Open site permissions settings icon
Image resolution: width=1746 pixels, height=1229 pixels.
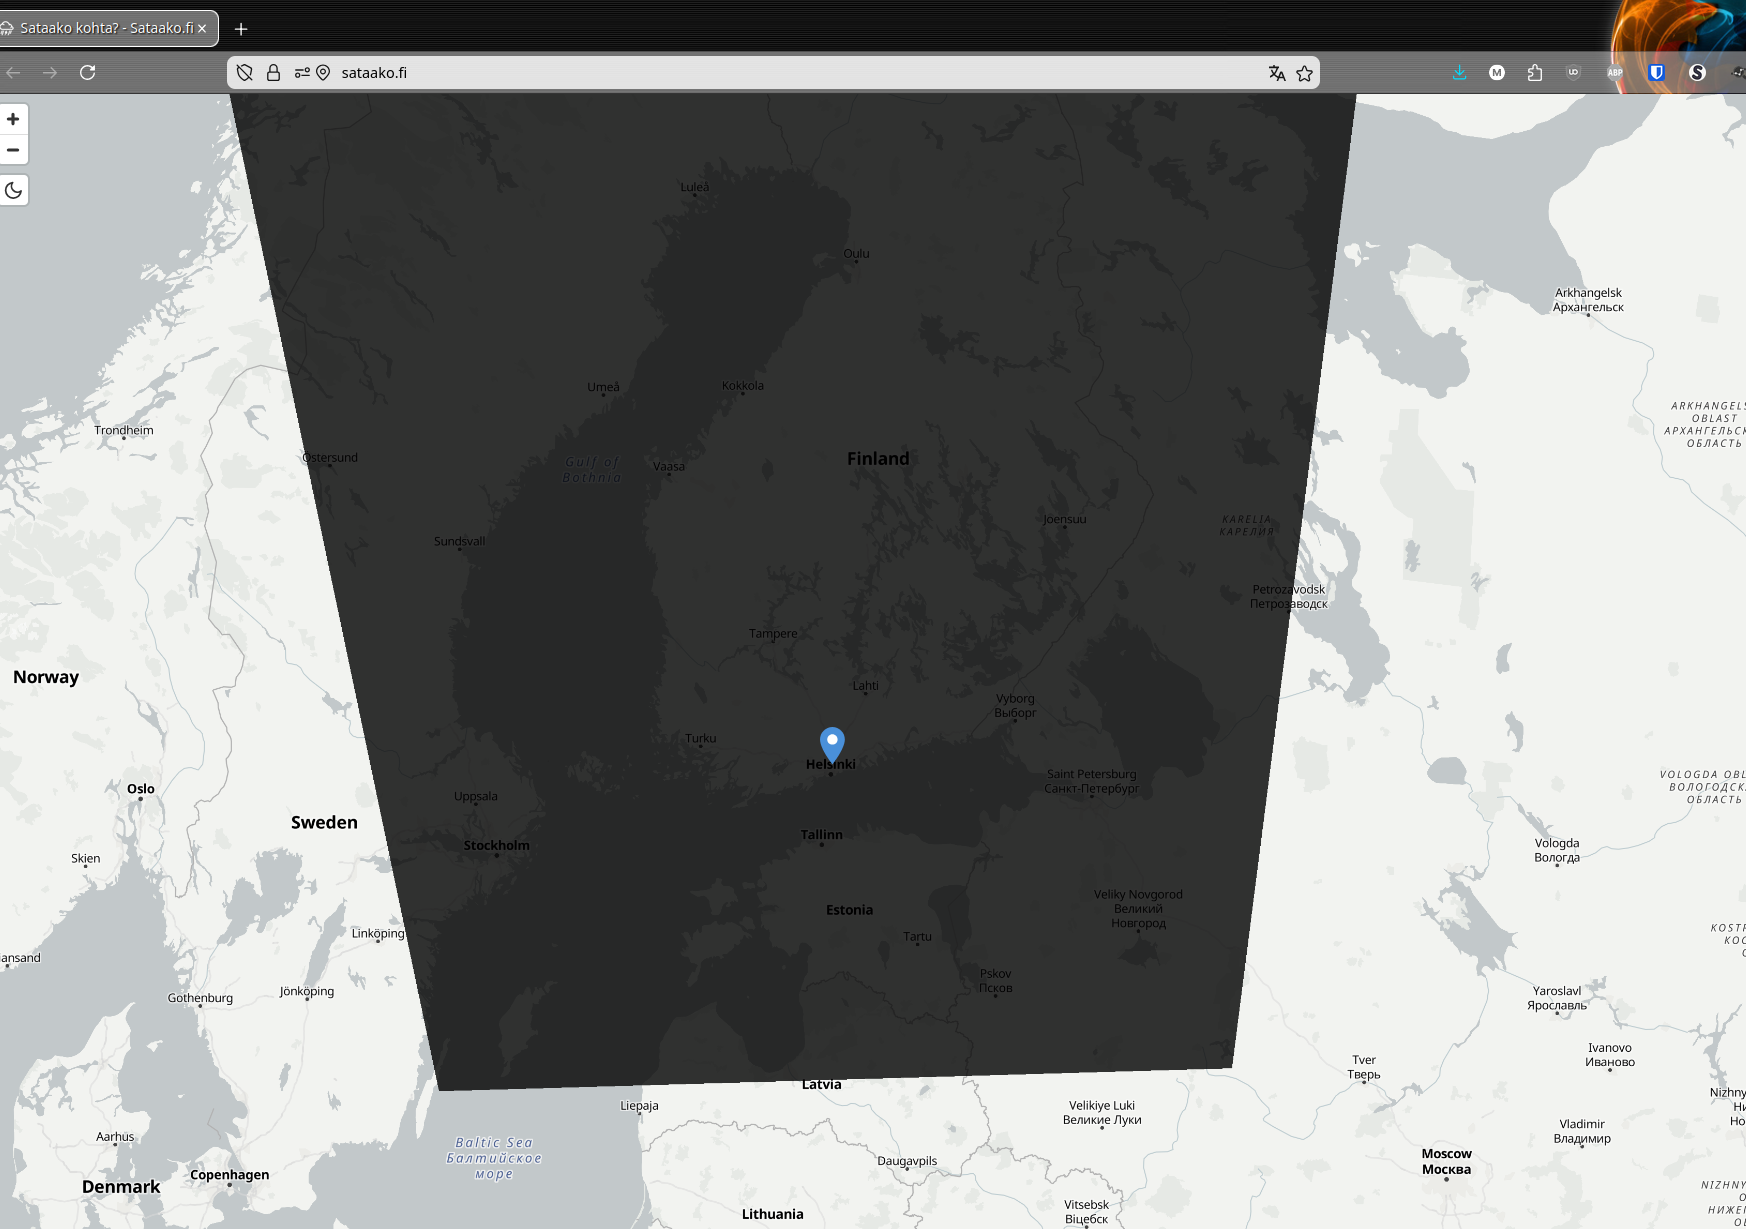pyautogui.click(x=301, y=73)
